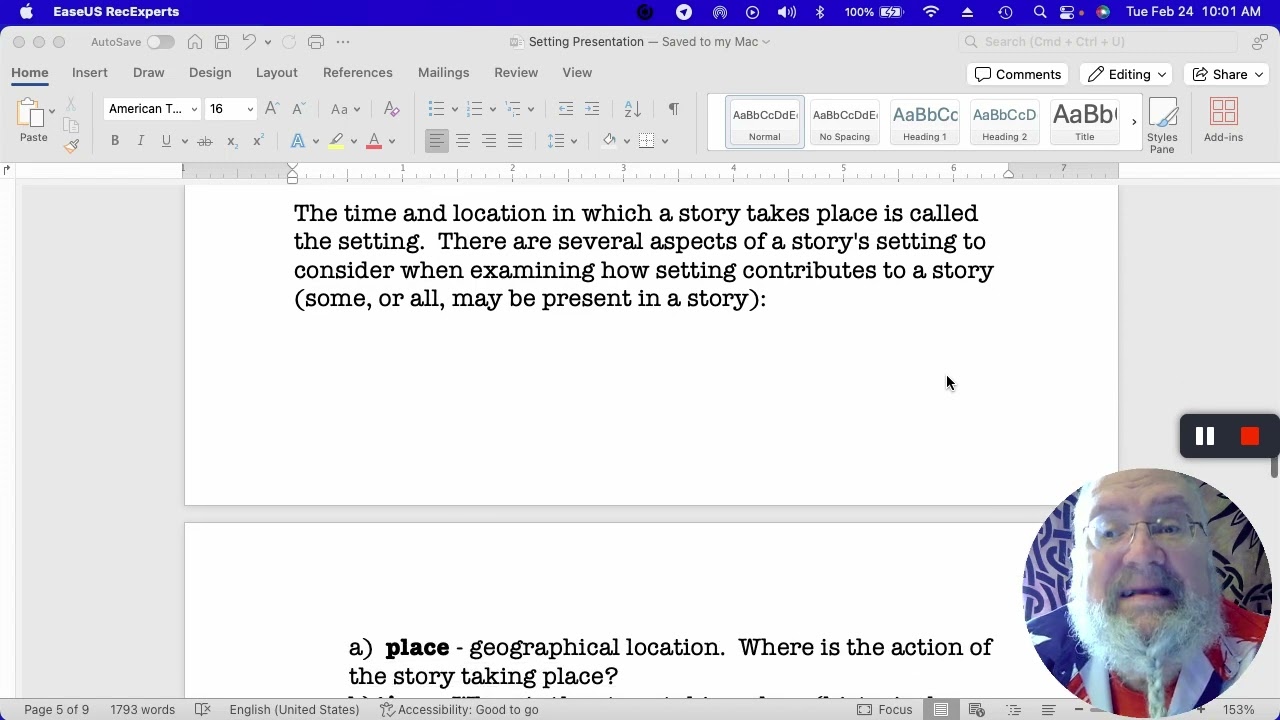
Task: Click the Share button
Action: click(1227, 74)
